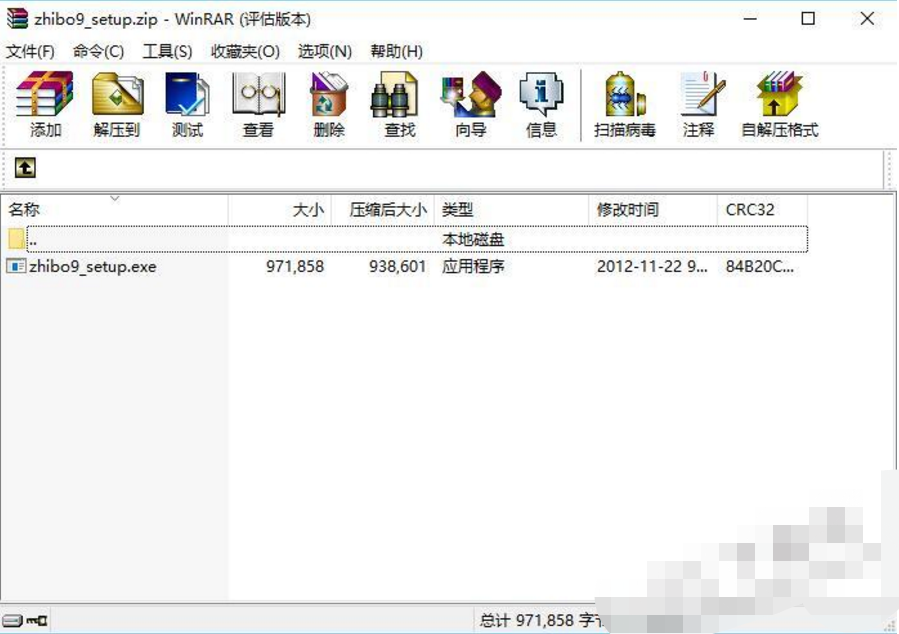Open the 命令(C) menu

pos(99,52)
